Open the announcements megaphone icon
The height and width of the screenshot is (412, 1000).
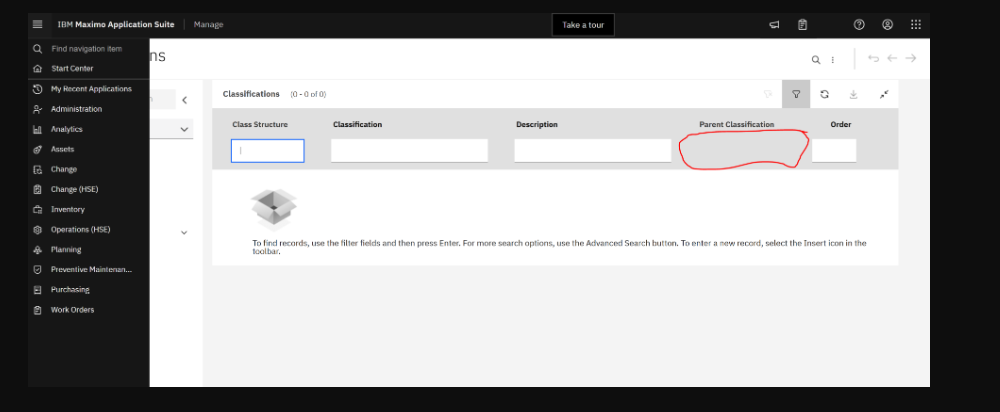coord(774,24)
